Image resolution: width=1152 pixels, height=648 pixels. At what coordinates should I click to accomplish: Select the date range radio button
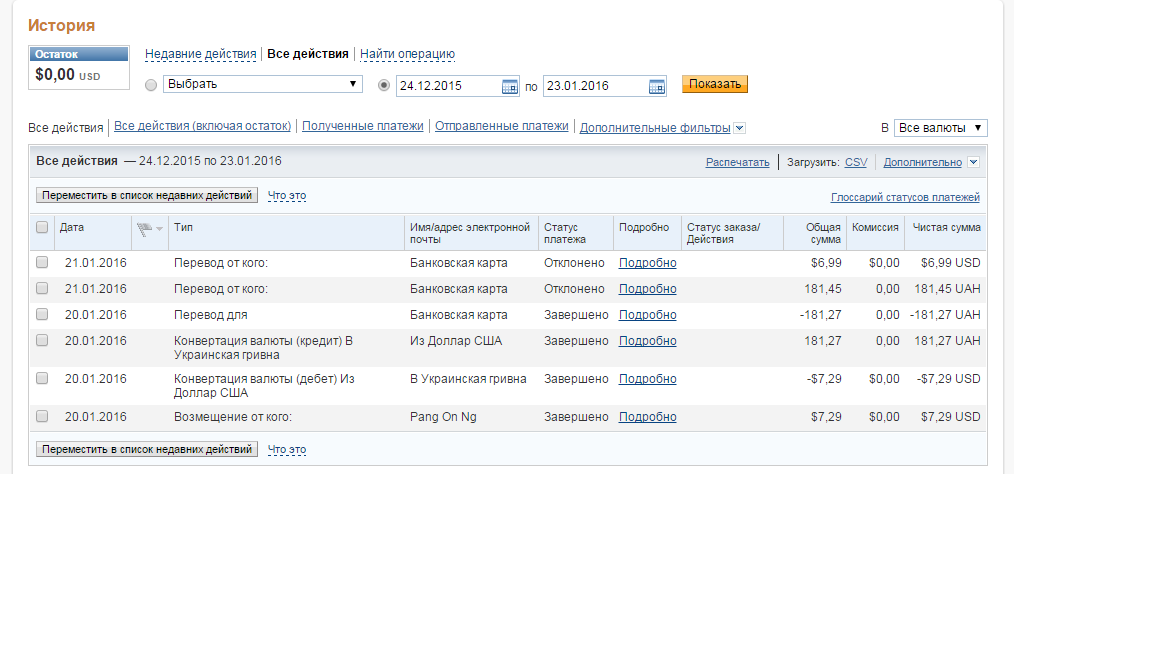[384, 85]
